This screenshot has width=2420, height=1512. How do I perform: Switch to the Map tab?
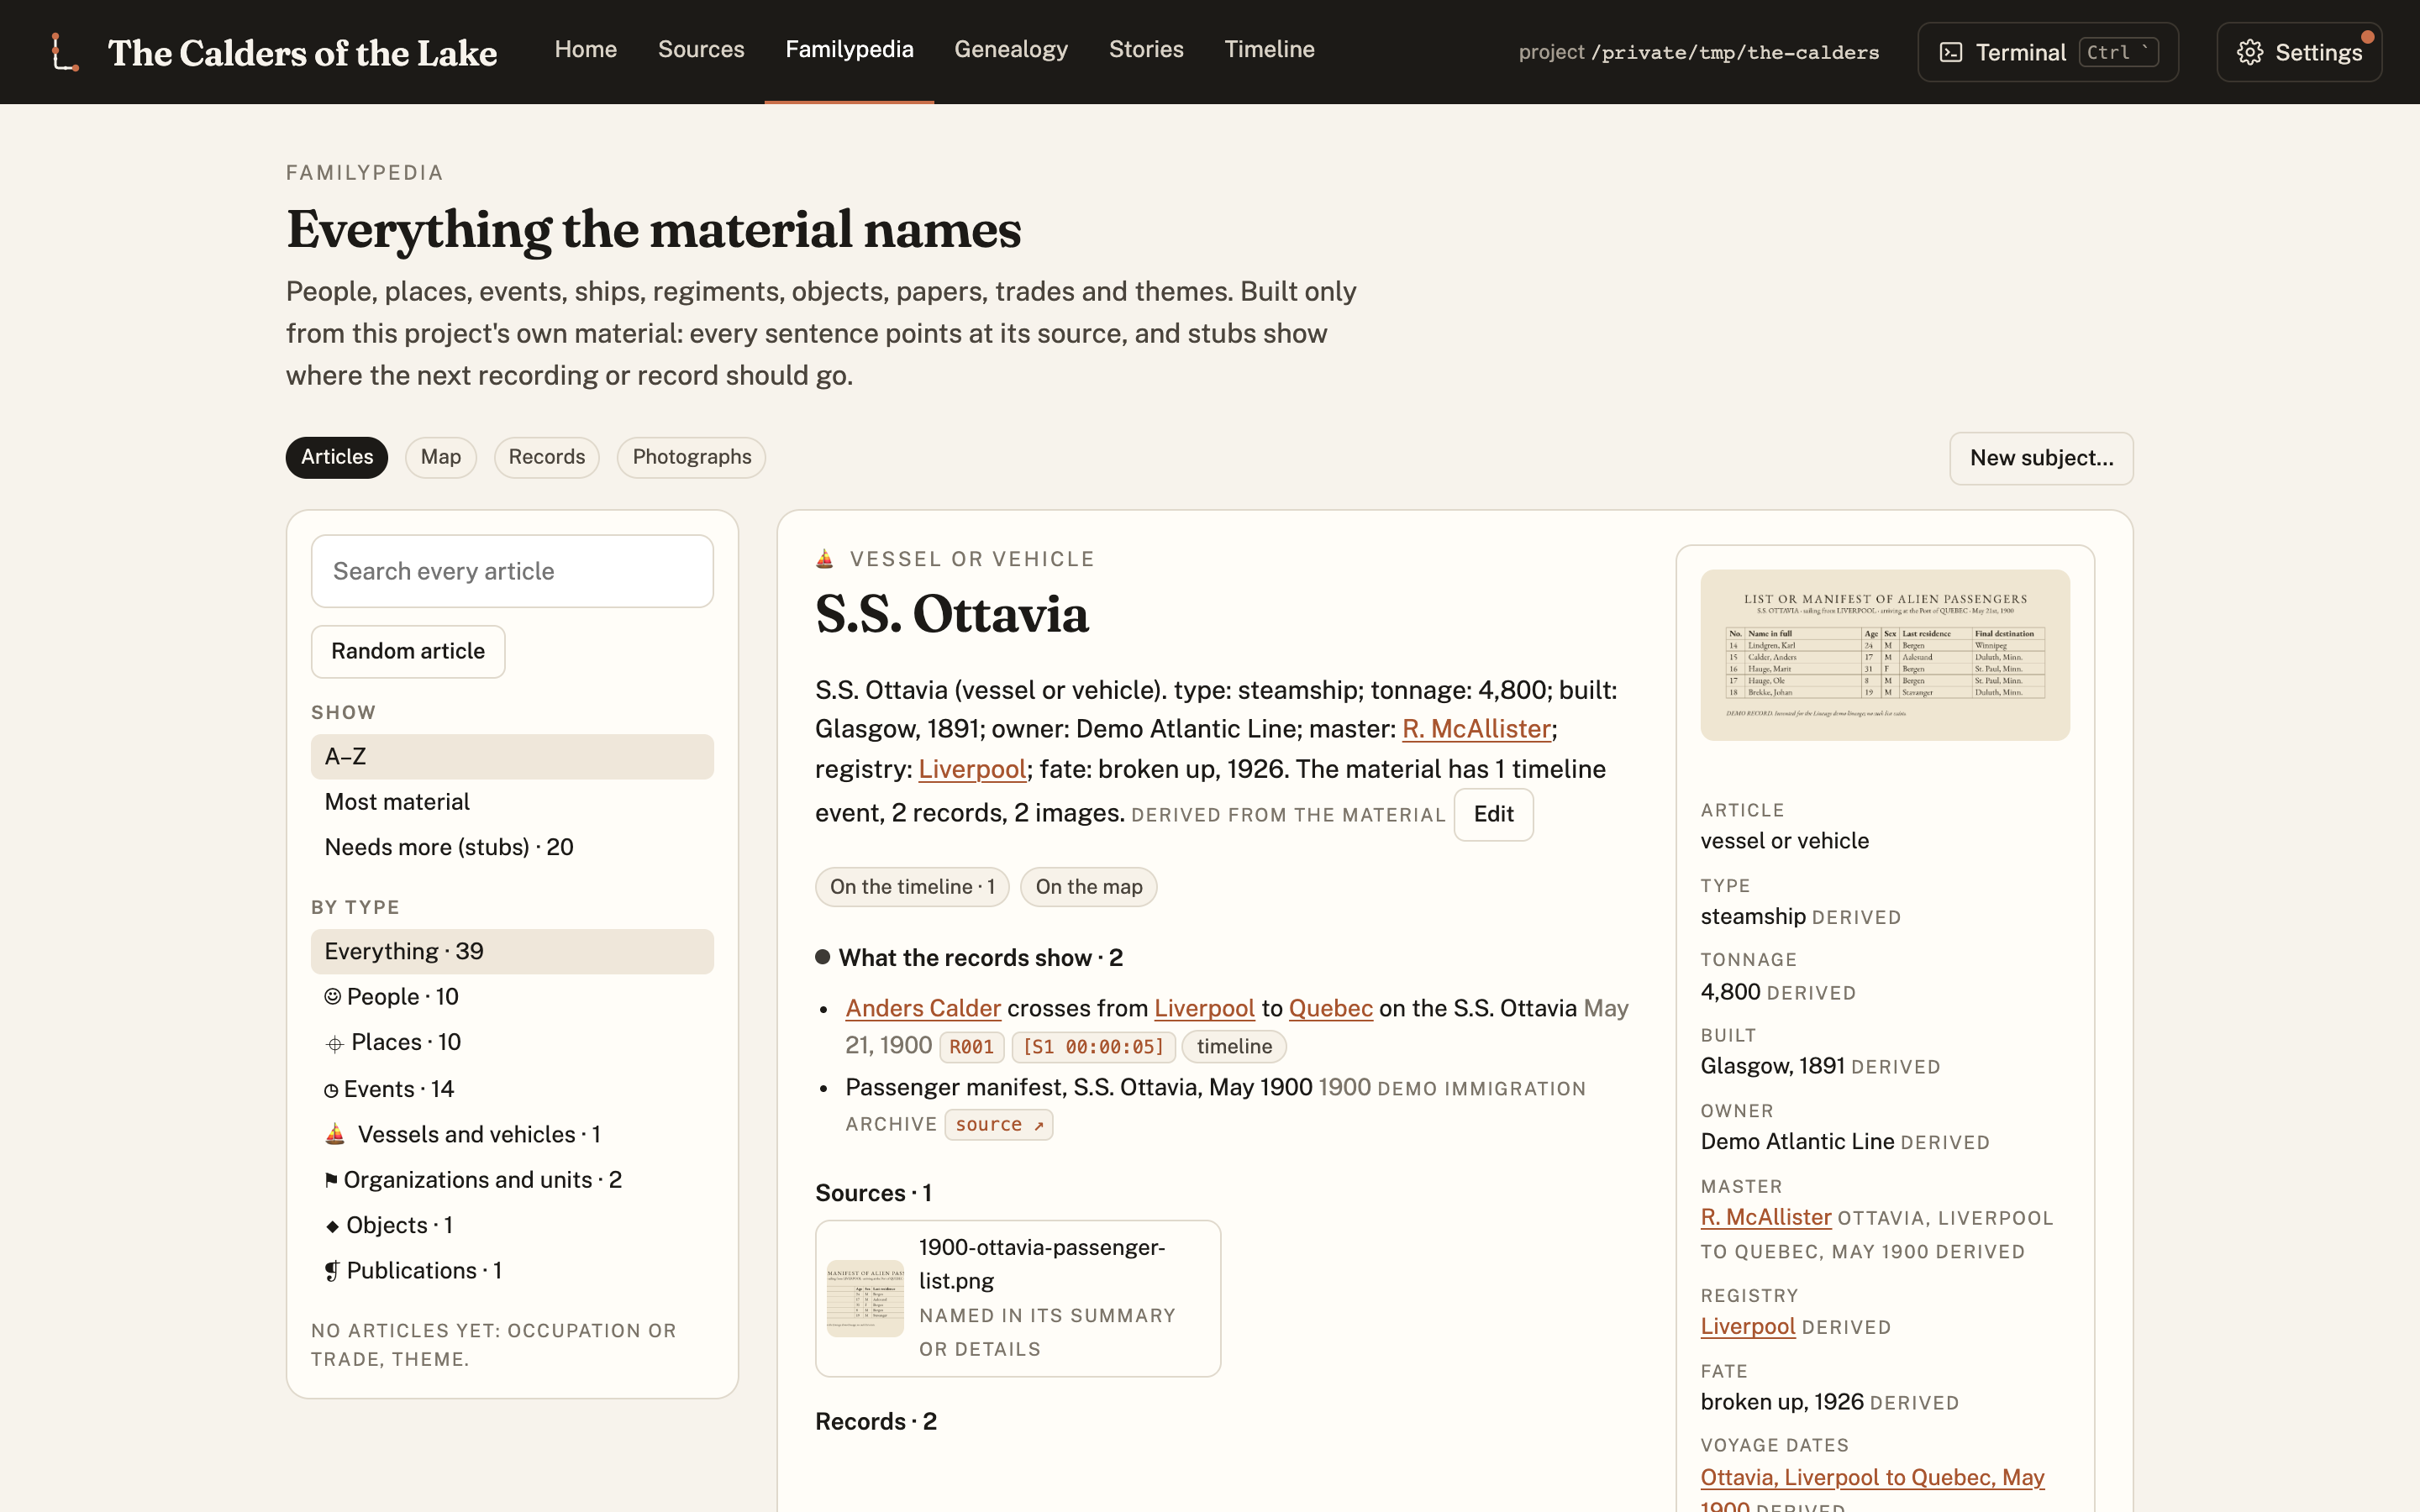(440, 457)
